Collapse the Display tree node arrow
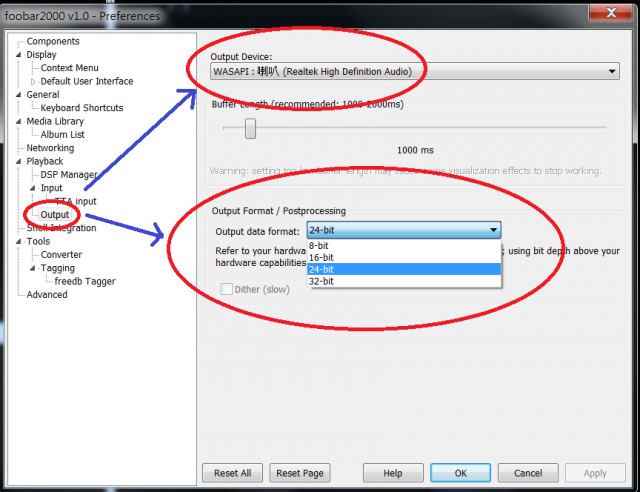Viewport: 640px width, 492px height. point(18,55)
